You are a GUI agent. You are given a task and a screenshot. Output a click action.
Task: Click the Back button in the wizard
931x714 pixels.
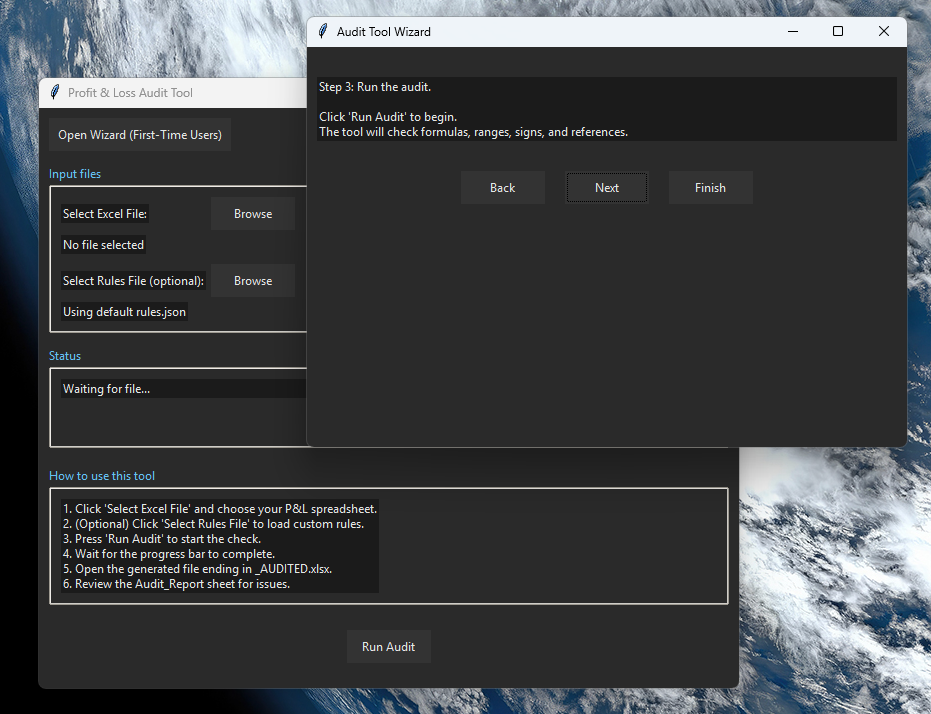pyautogui.click(x=502, y=188)
